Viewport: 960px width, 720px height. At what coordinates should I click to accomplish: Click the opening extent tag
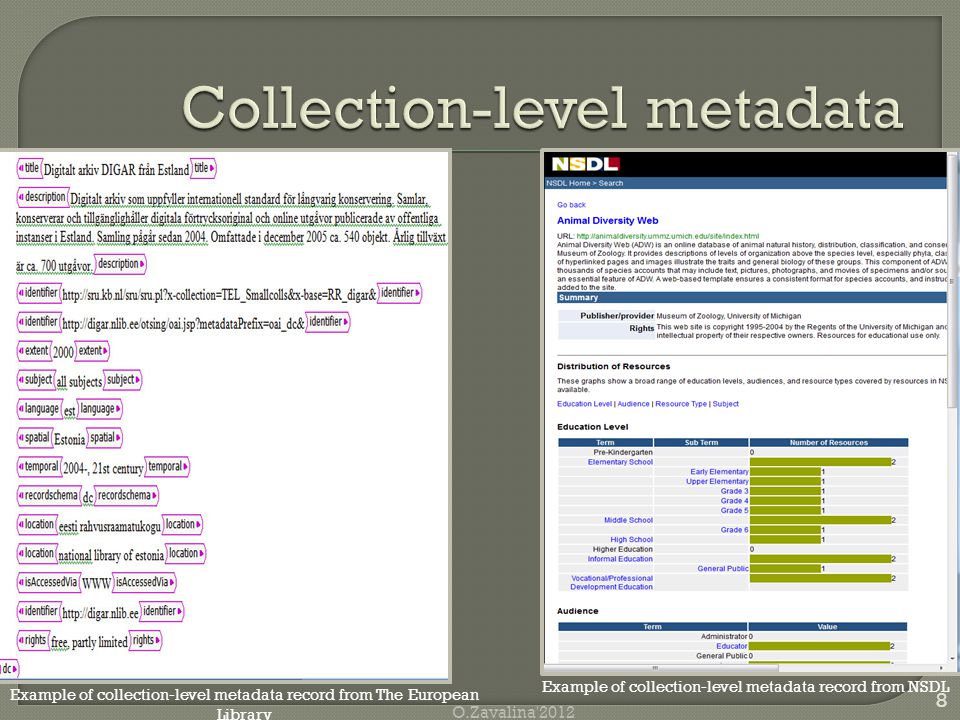(x=33, y=351)
